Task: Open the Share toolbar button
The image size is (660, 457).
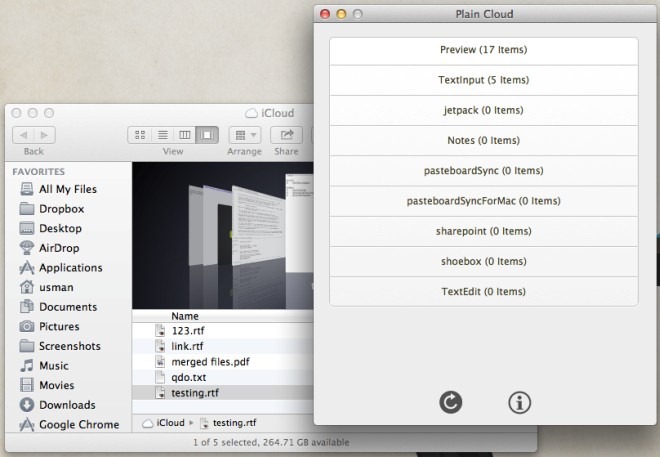Action: [287, 134]
